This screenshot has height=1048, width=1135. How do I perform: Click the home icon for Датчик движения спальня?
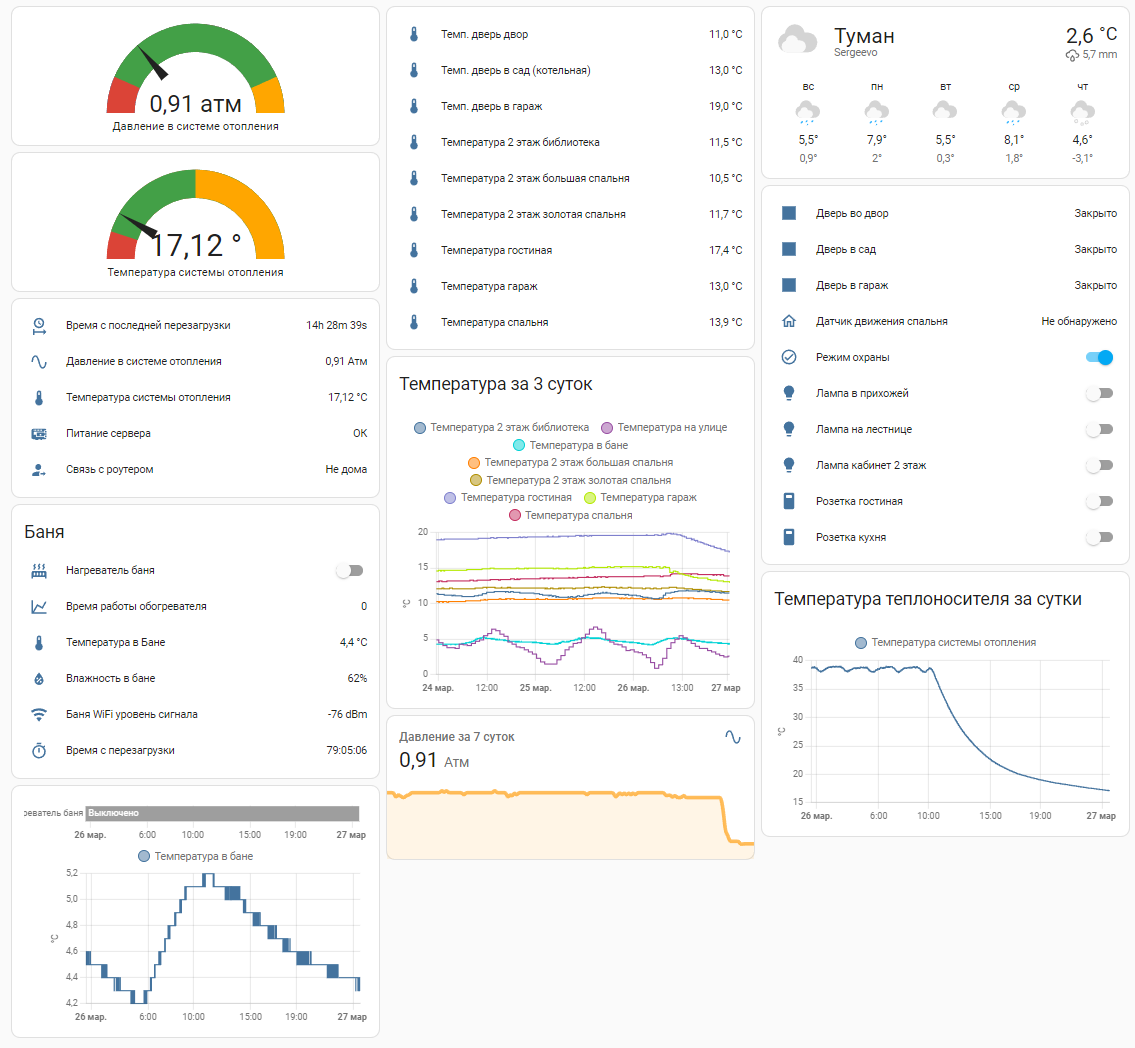pyautogui.click(x=789, y=321)
